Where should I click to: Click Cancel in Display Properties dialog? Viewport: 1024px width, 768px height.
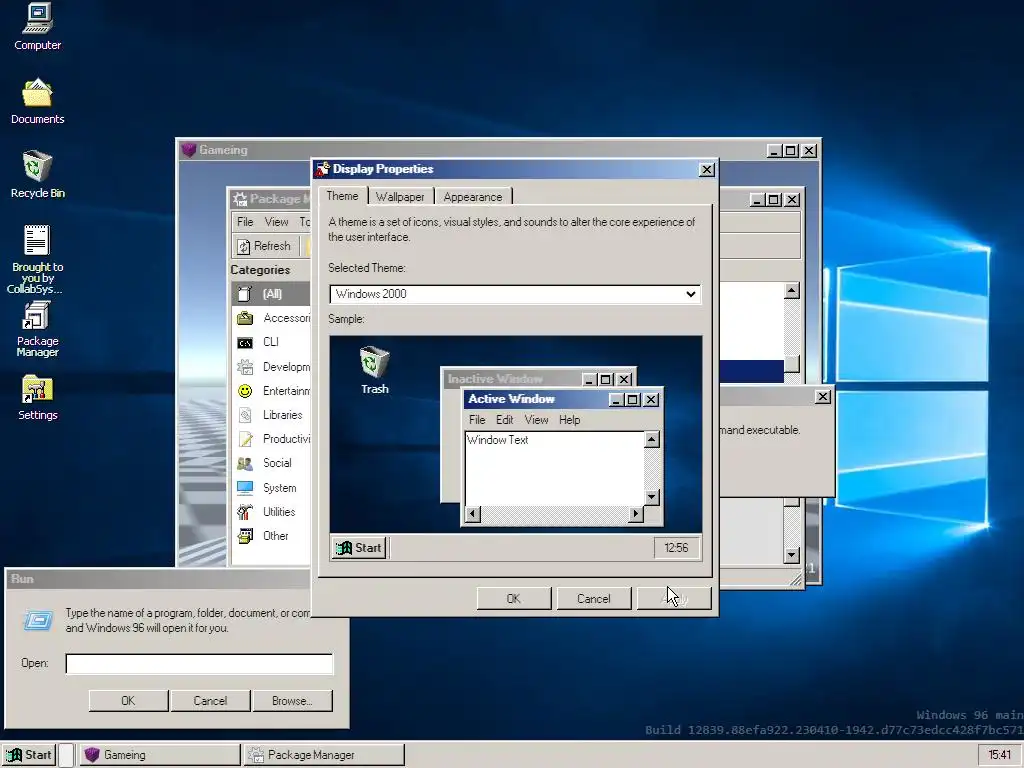pos(594,598)
